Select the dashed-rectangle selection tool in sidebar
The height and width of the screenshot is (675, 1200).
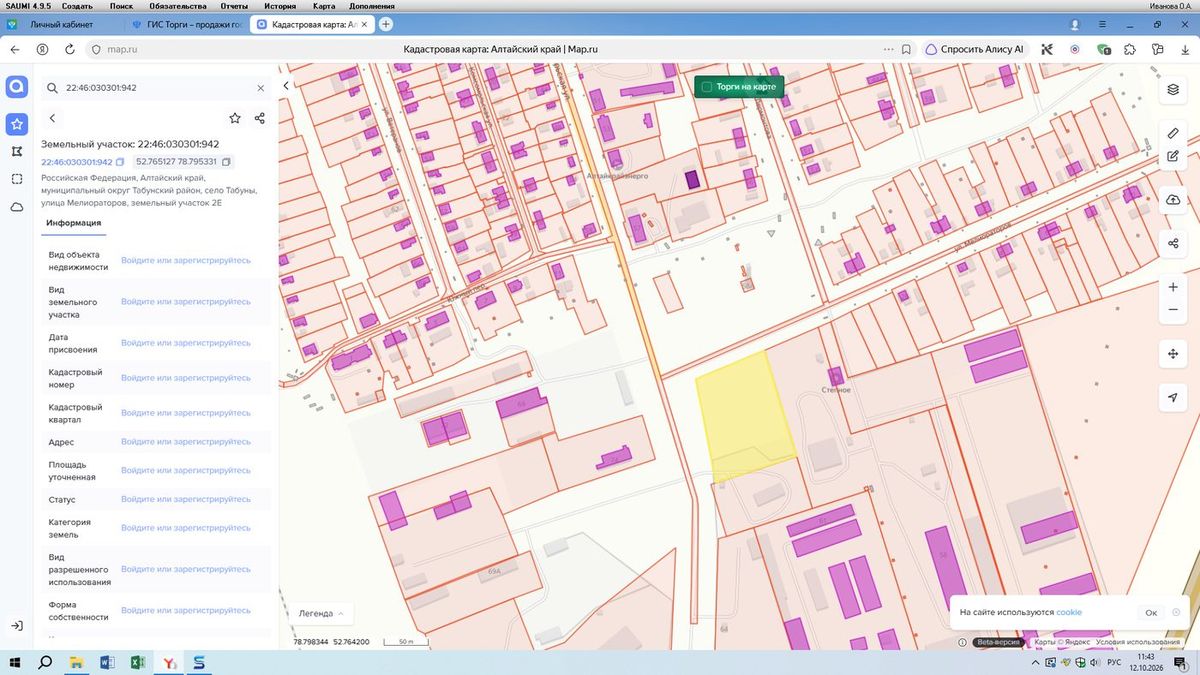tap(17, 179)
